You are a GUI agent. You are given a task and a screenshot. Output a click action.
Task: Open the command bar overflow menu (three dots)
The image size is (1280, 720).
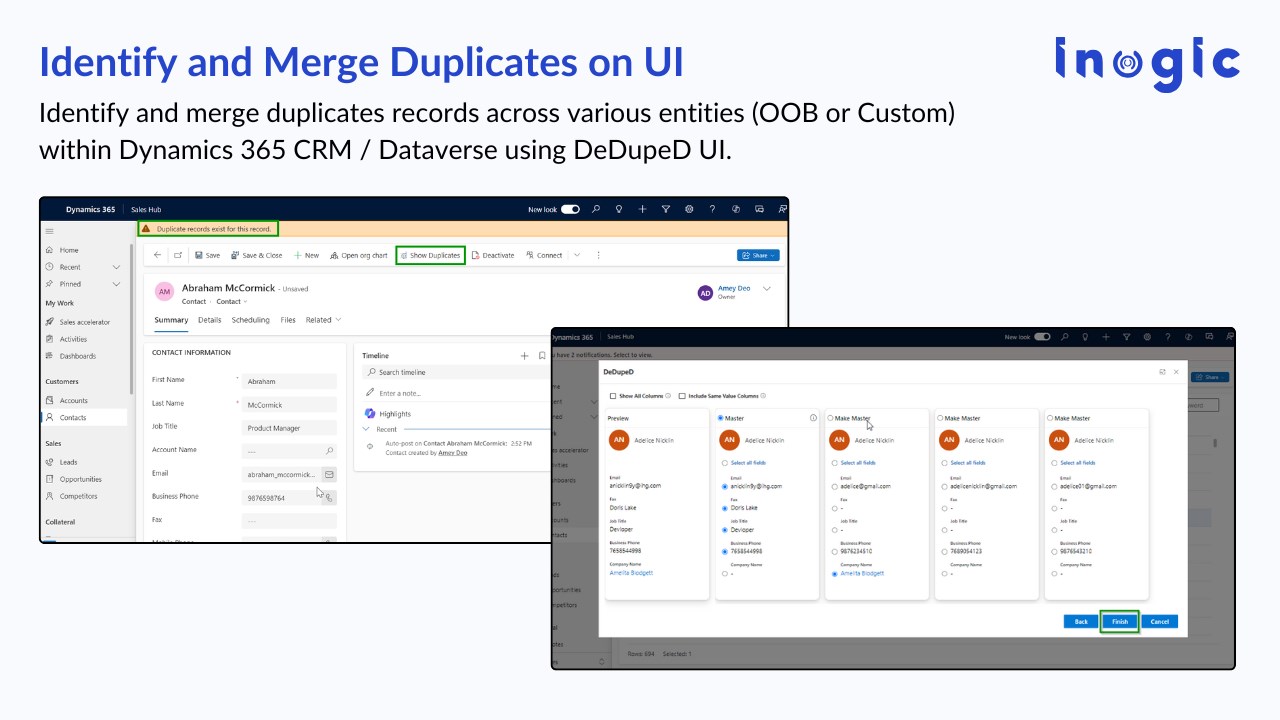[598, 255]
